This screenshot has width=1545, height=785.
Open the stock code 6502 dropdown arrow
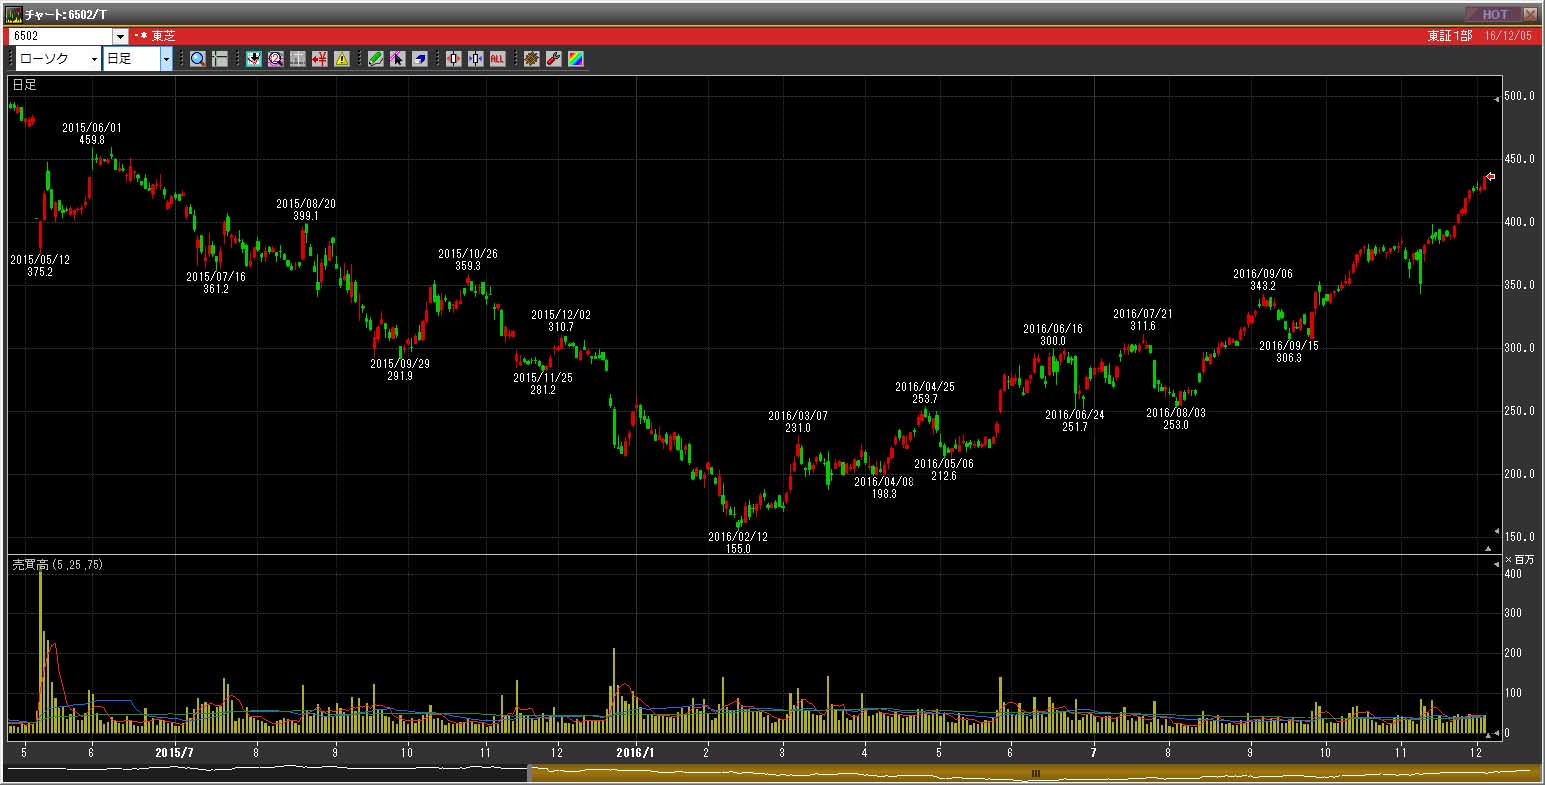point(120,36)
